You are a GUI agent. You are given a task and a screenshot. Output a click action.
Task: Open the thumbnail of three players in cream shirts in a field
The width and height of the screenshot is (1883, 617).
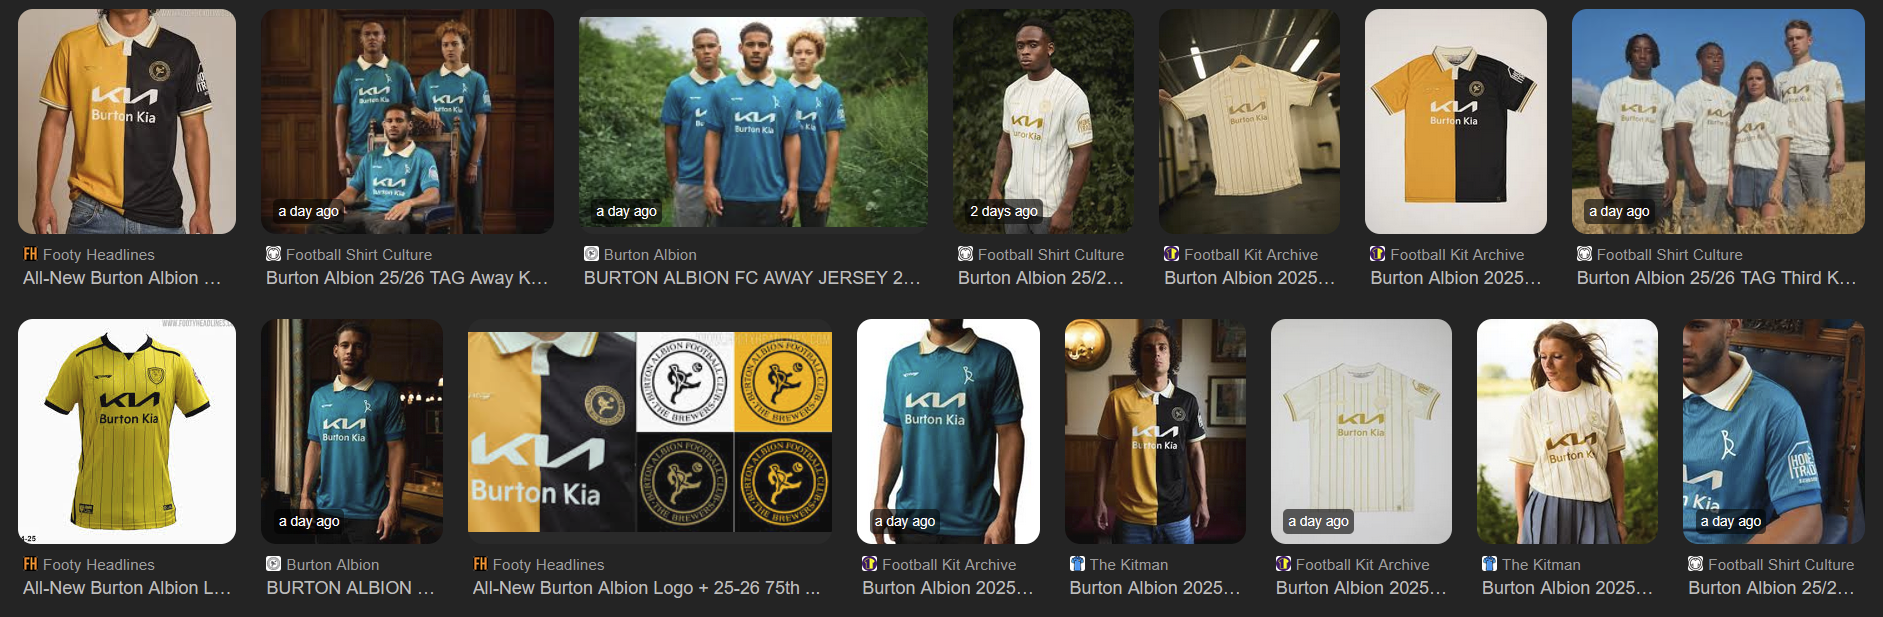[1718, 121]
